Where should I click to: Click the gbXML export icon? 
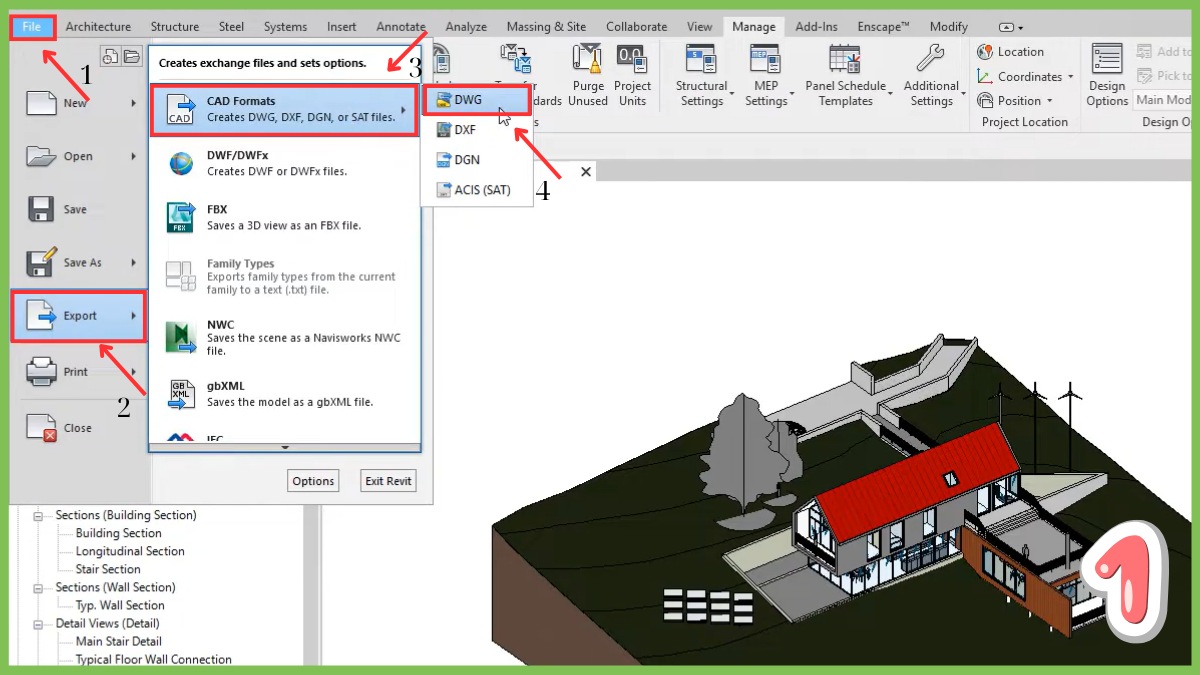pyautogui.click(x=181, y=393)
